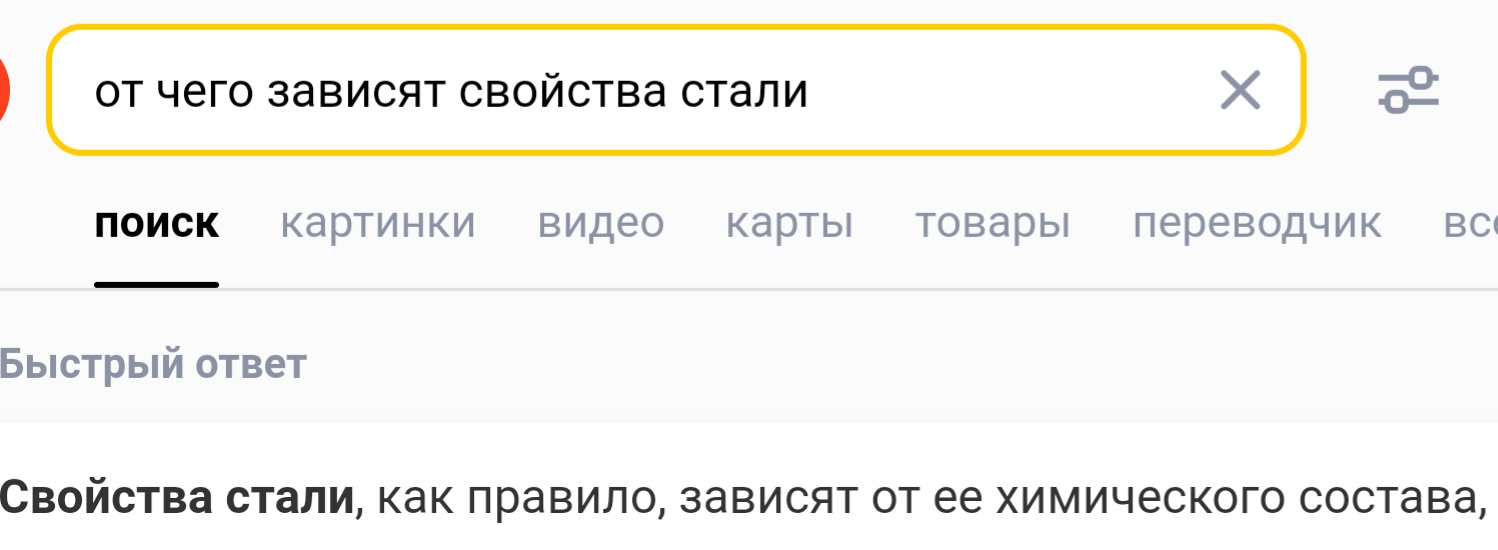Go to Yandex home via red logo

(4, 91)
